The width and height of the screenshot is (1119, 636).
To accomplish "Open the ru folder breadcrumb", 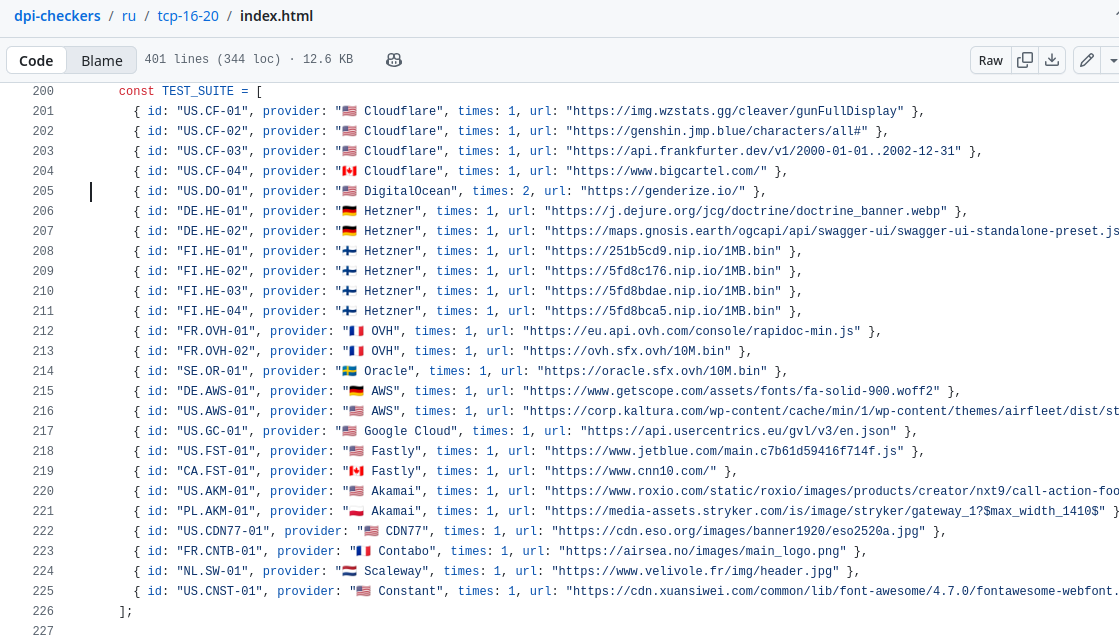I will click(x=129, y=16).
